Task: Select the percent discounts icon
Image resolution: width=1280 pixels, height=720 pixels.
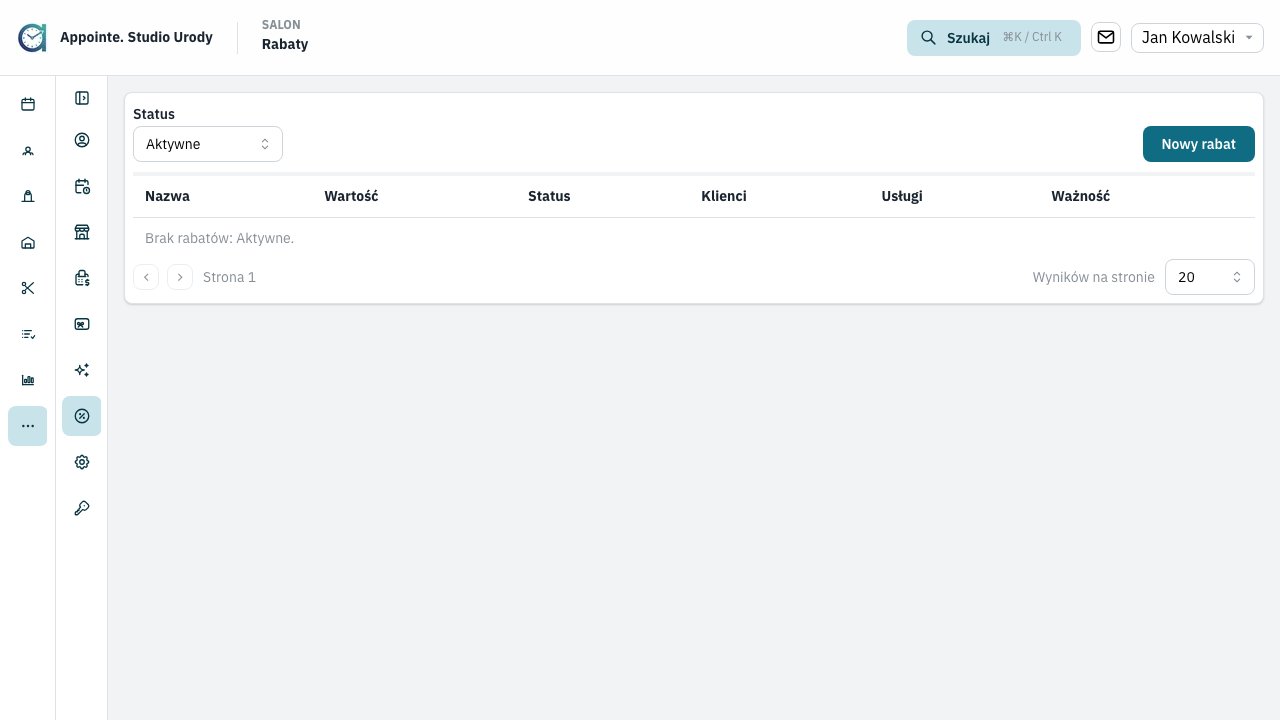Action: click(82, 416)
